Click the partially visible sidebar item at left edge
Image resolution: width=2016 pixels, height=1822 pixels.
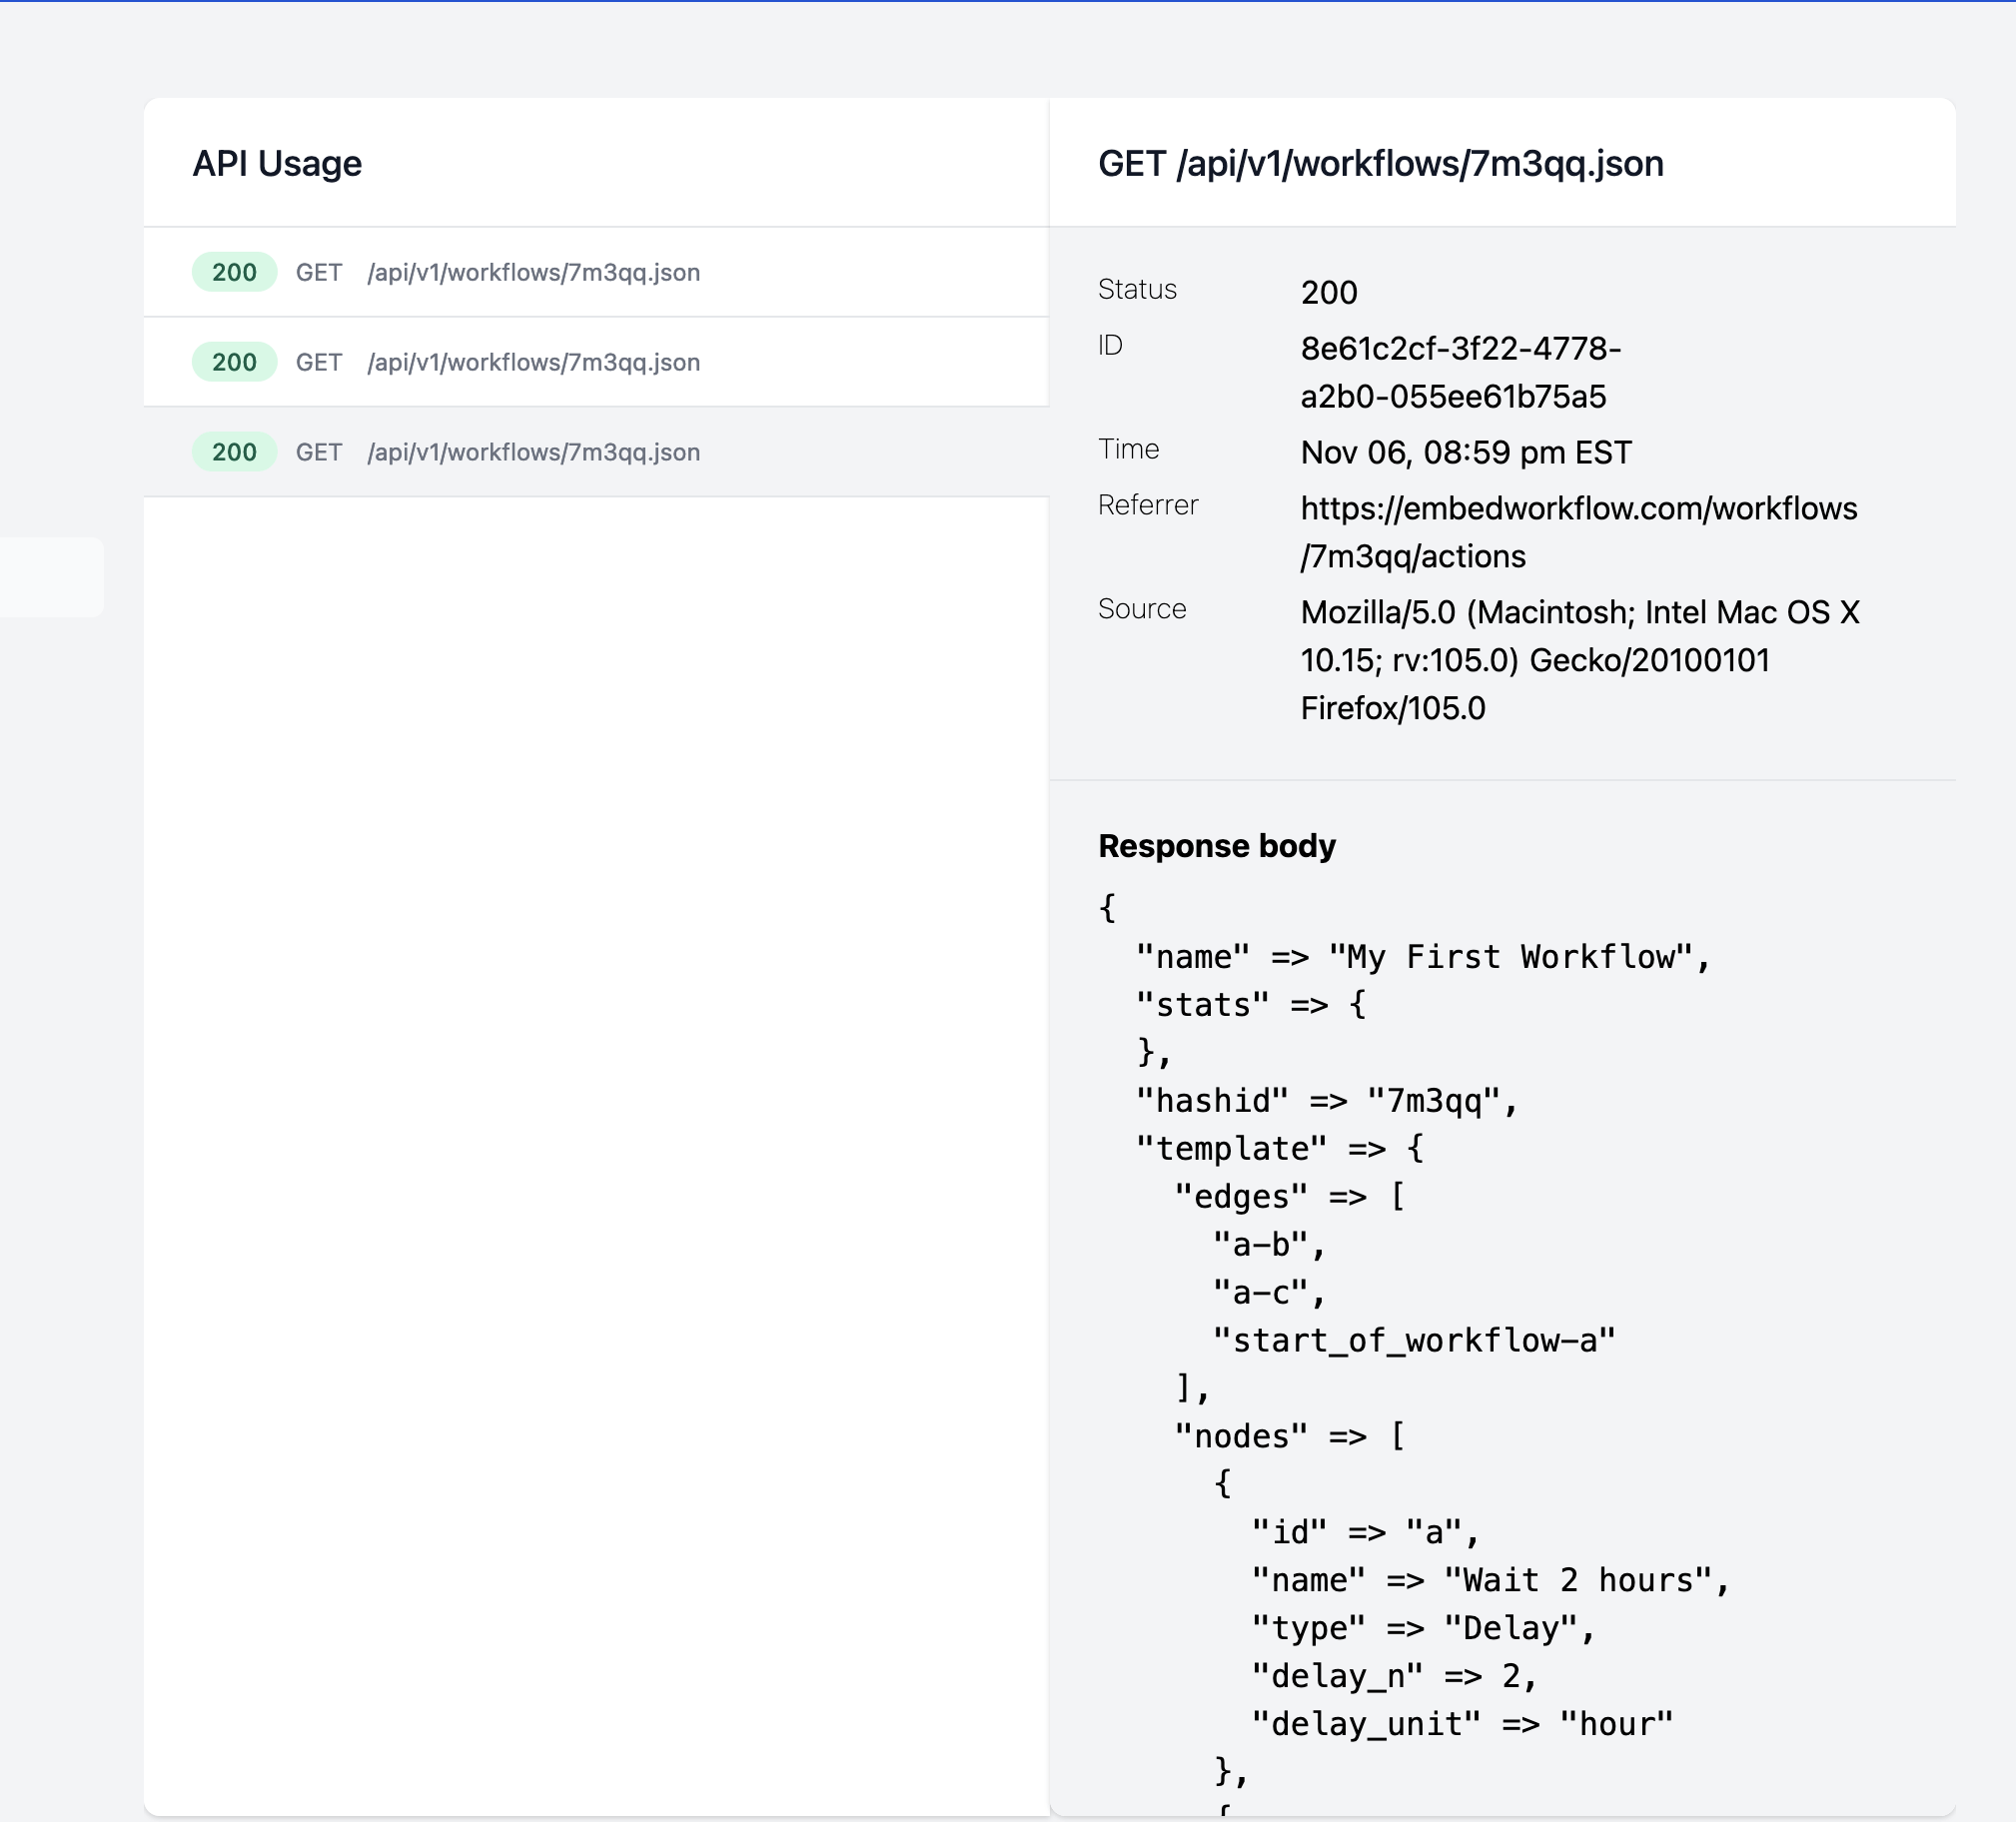[x=52, y=577]
